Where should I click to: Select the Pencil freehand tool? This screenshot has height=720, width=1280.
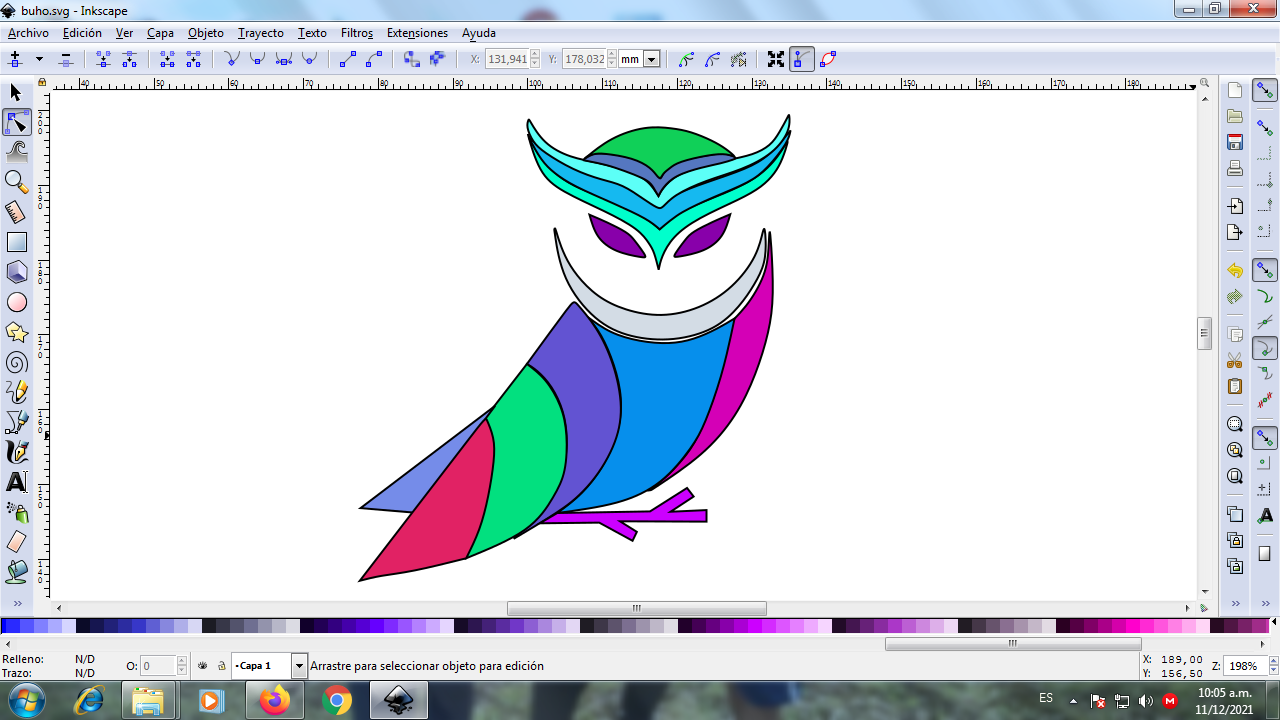click(x=16, y=392)
